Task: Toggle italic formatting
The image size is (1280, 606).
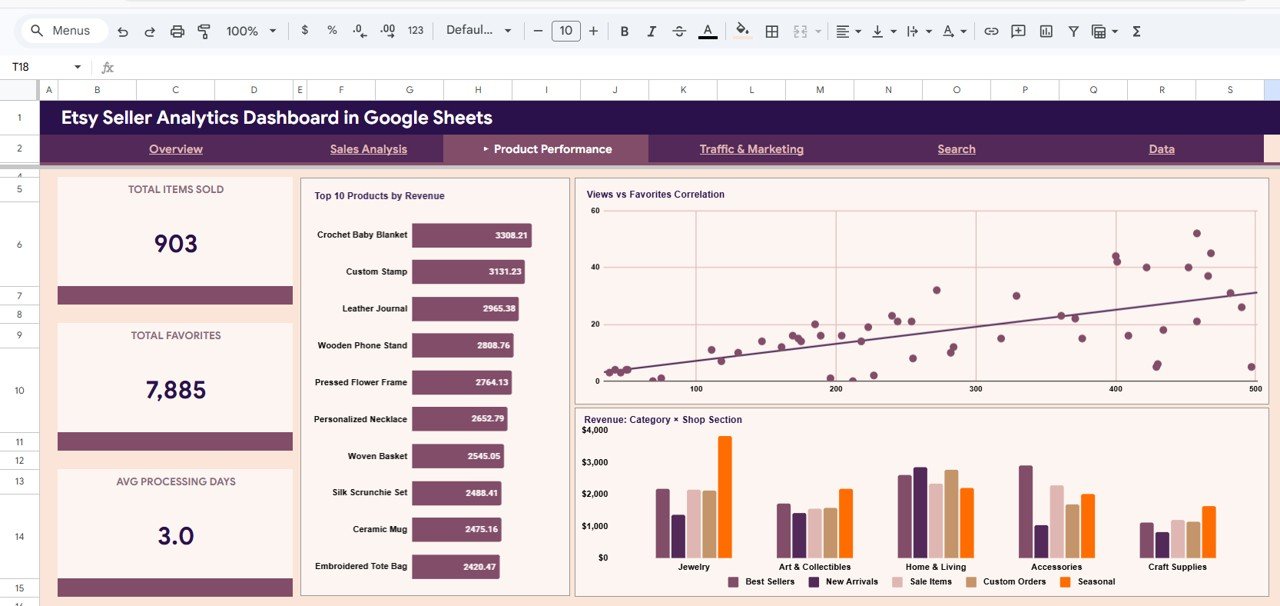Action: (651, 31)
